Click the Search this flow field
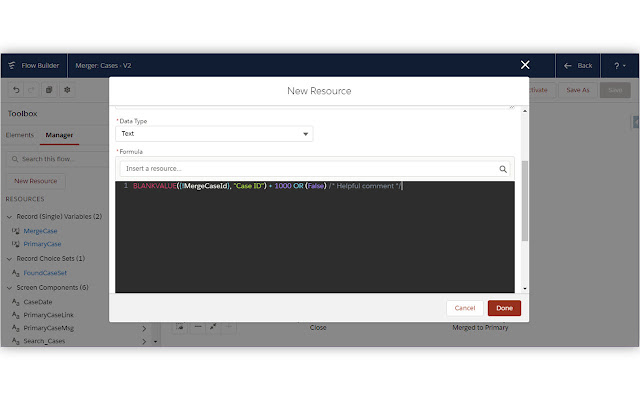 click(x=59, y=159)
